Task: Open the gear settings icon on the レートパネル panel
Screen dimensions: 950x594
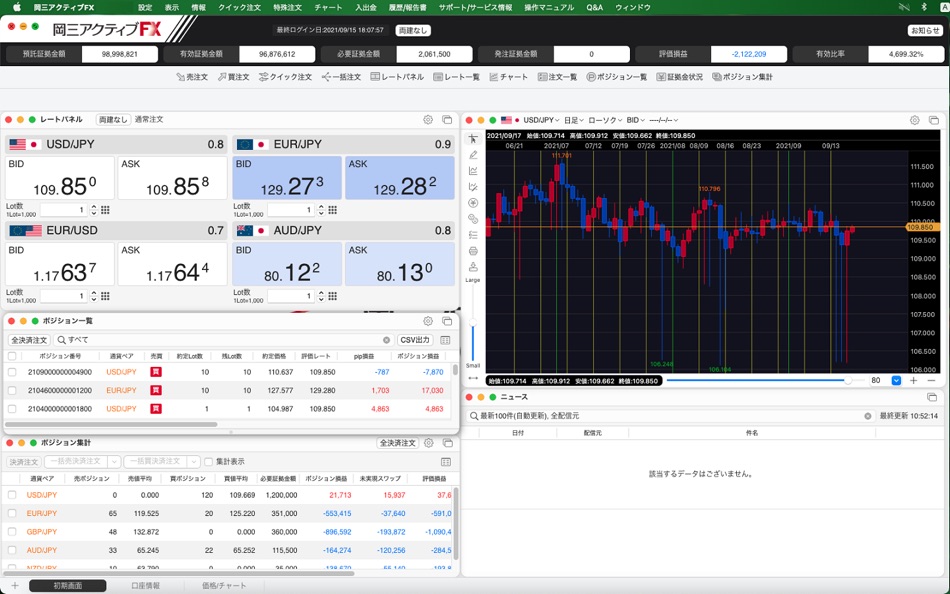Action: [428, 117]
